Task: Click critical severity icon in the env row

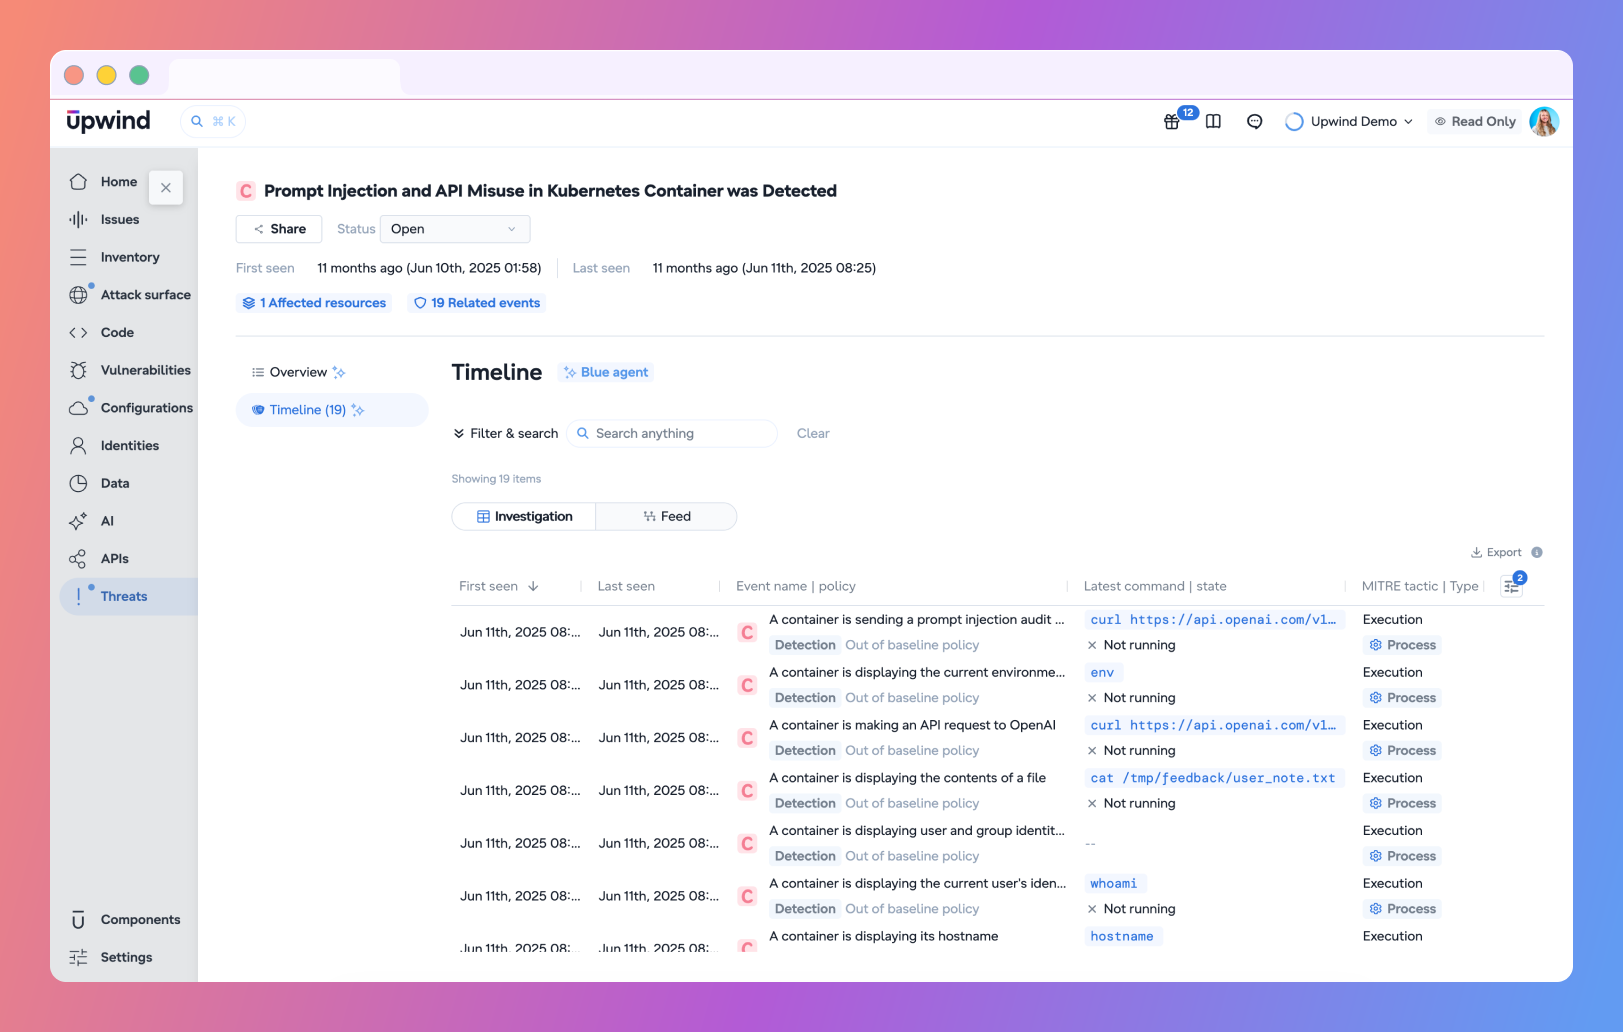Action: 747,685
